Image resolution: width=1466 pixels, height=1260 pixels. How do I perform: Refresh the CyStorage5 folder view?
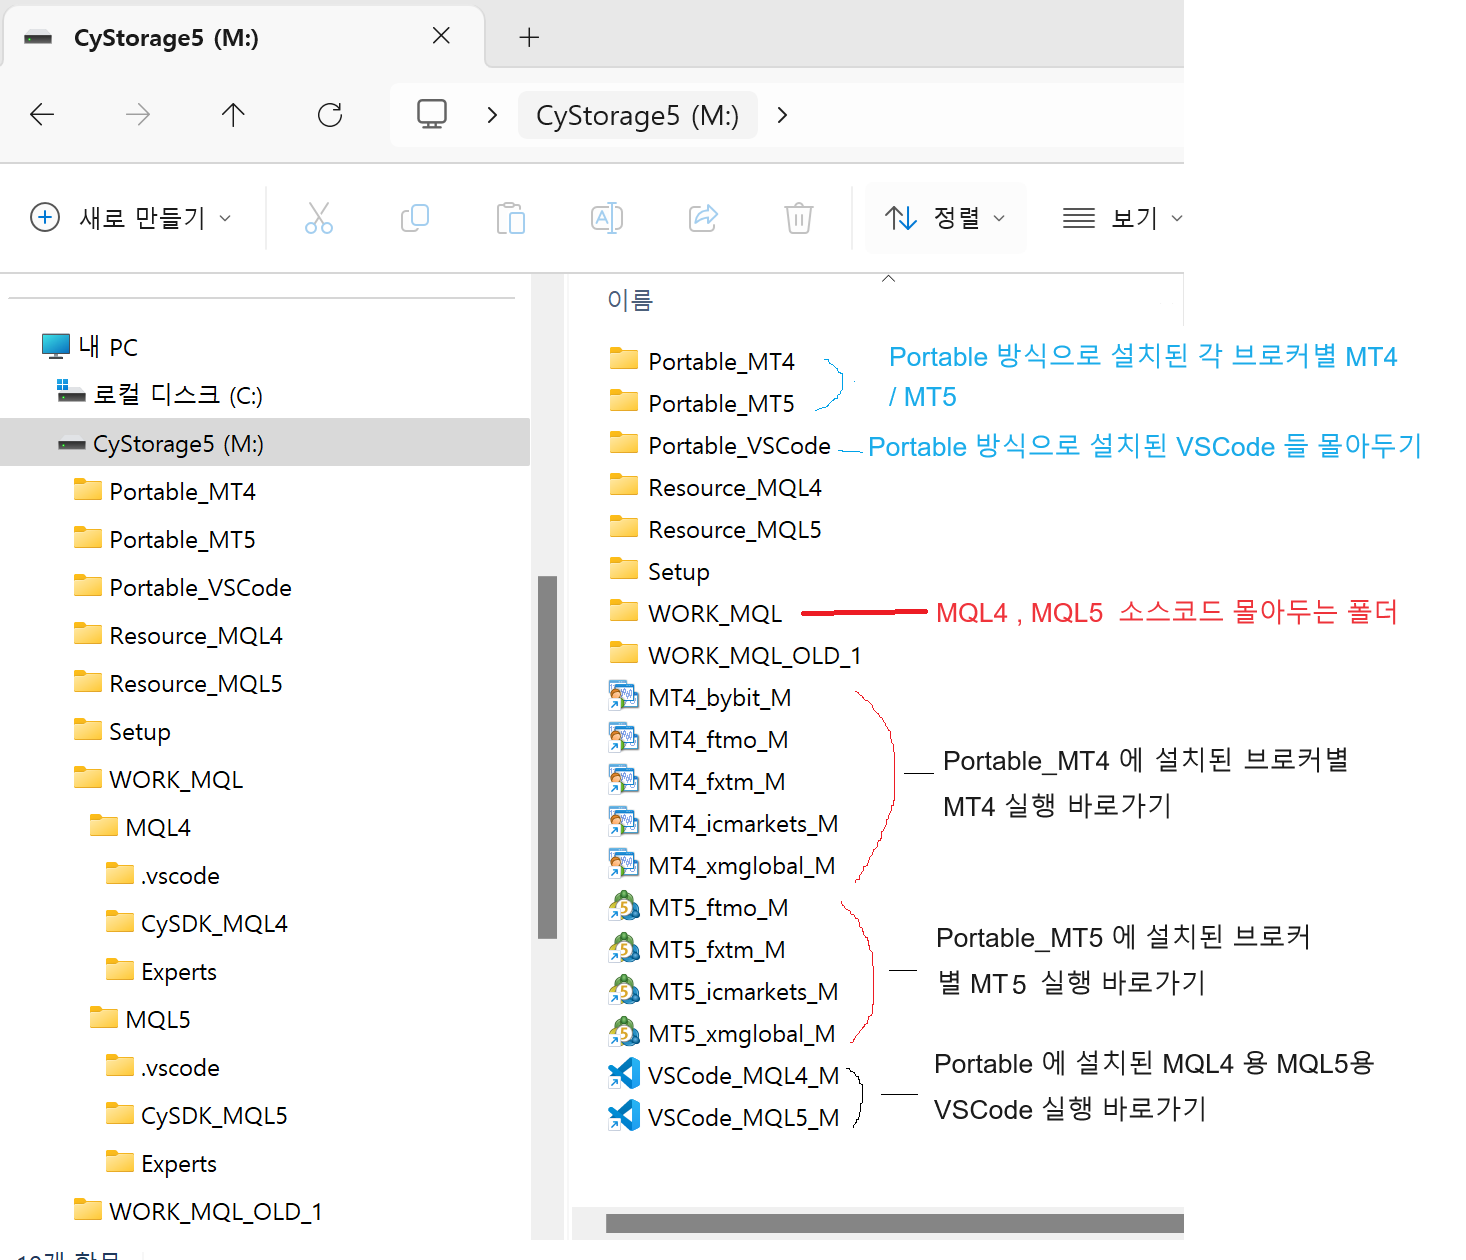click(330, 115)
